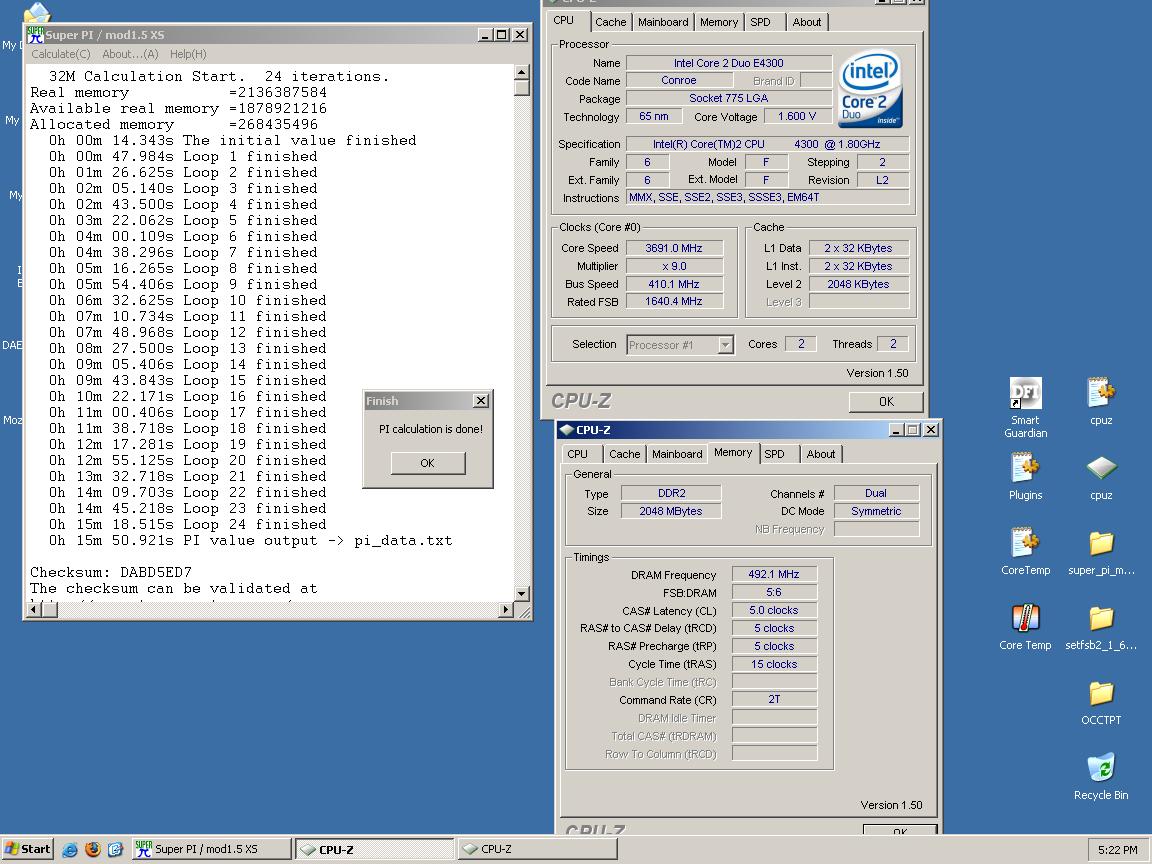Click the Intel Core 2 Duo logo

[871, 88]
